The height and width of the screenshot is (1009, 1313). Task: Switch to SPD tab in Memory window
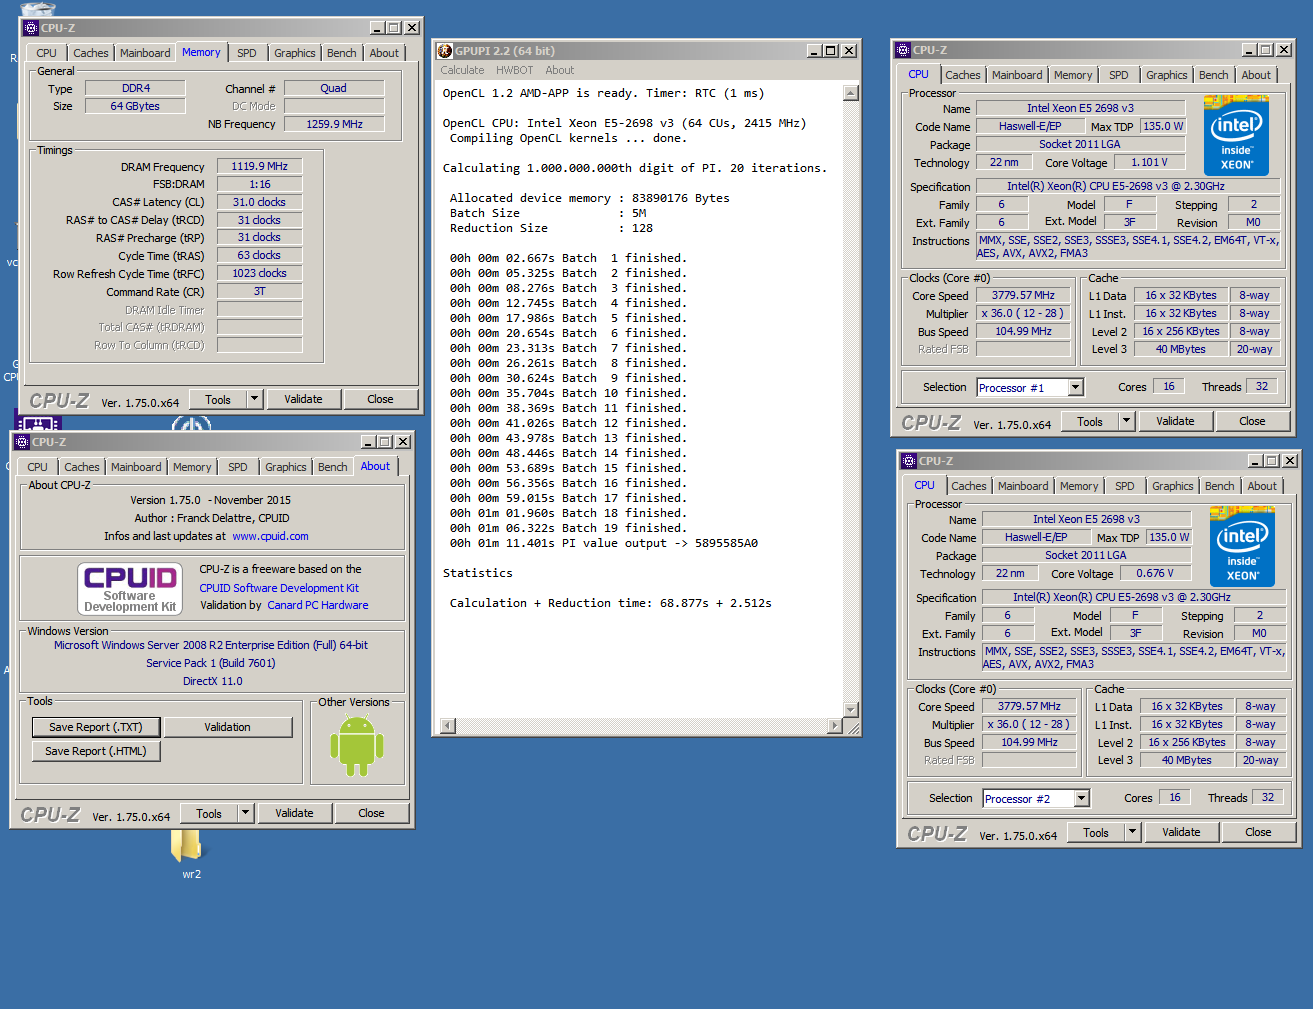point(247,53)
